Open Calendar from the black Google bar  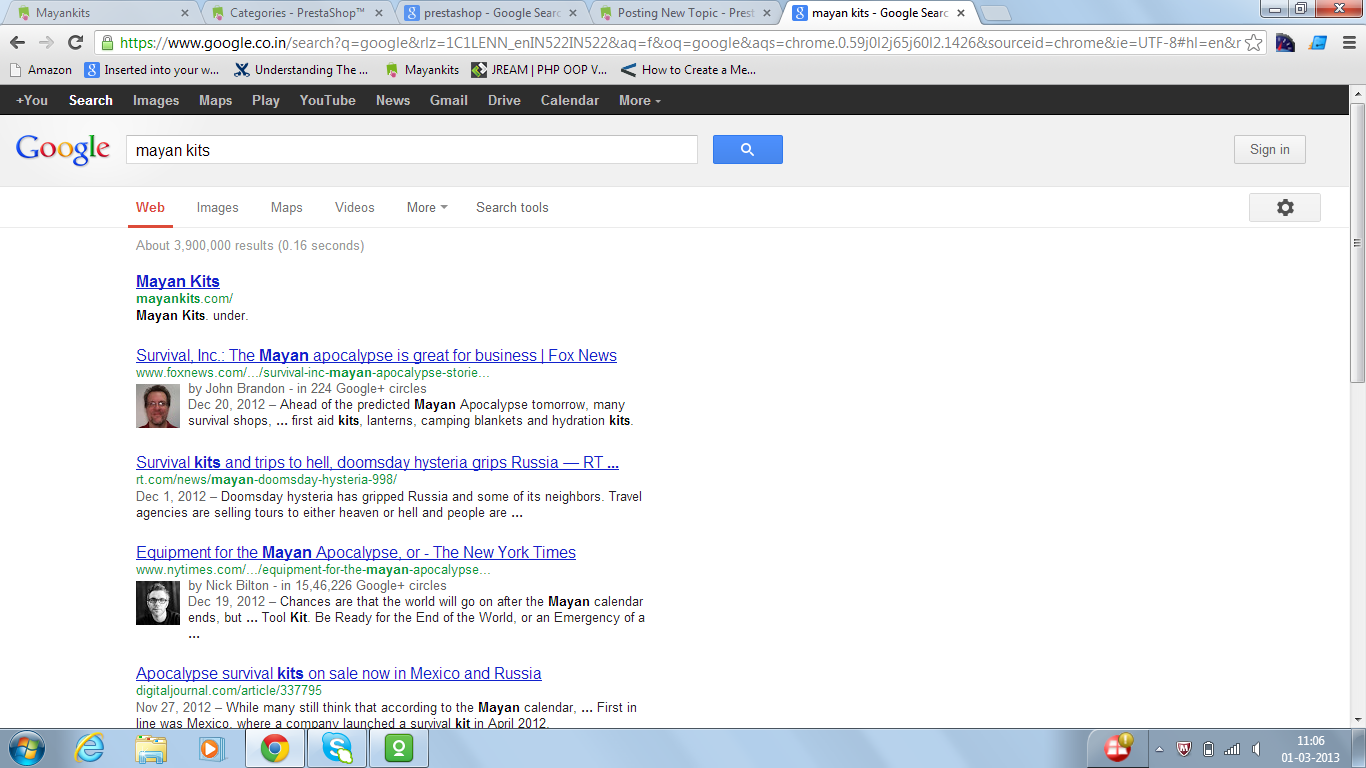570,100
